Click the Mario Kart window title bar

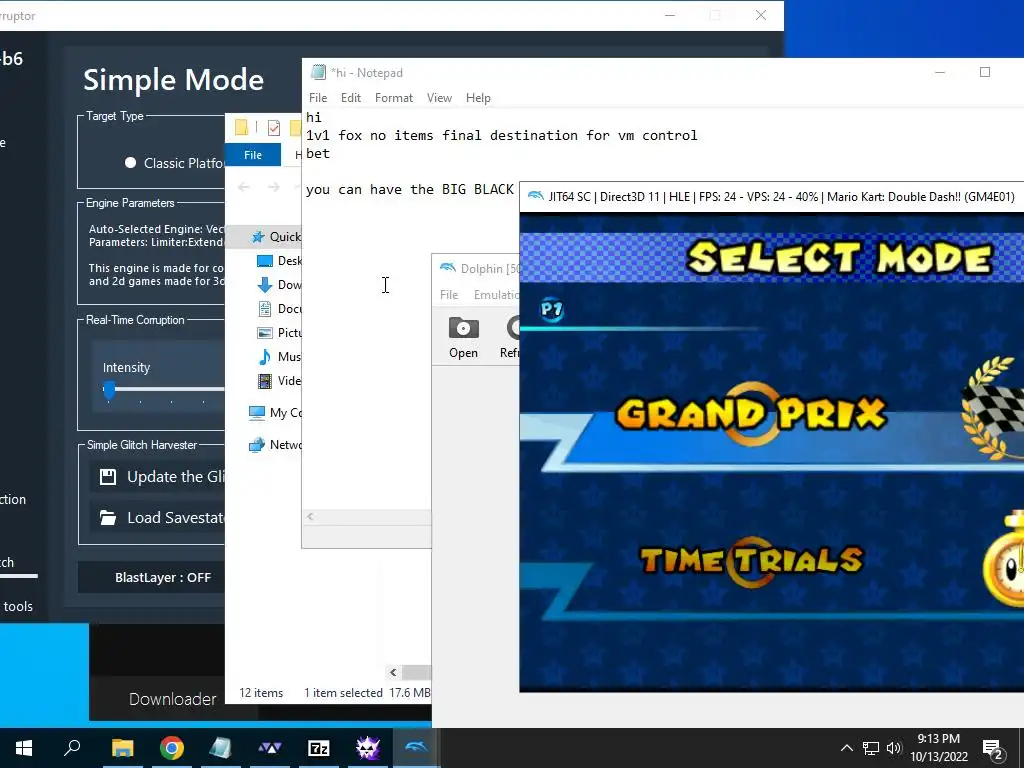click(x=773, y=197)
